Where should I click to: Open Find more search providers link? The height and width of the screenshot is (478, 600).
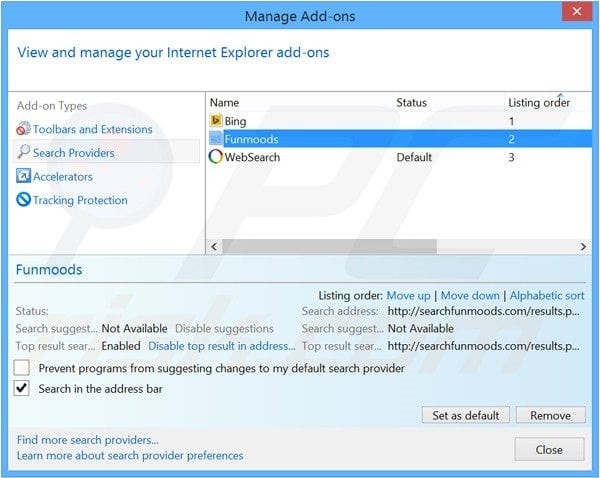[88, 440]
